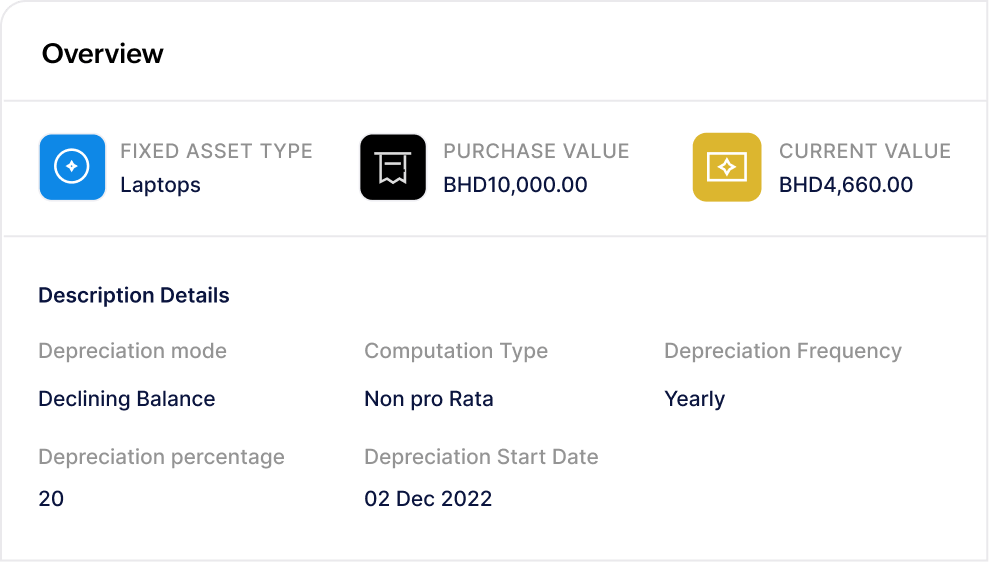Click the black Purchase Value receipt icon
This screenshot has height=562, width=989.
coord(393,167)
